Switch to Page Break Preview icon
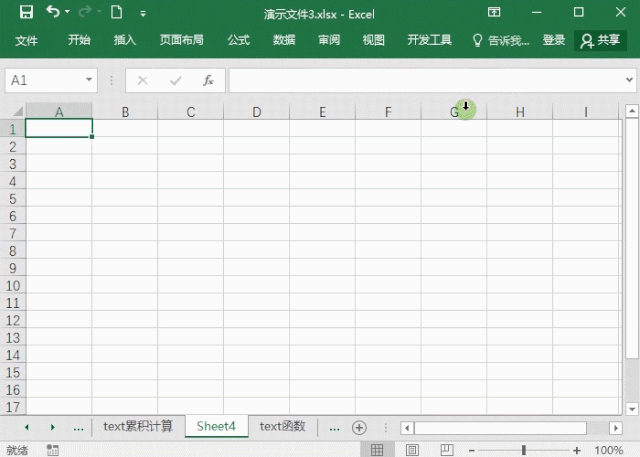 click(447, 450)
